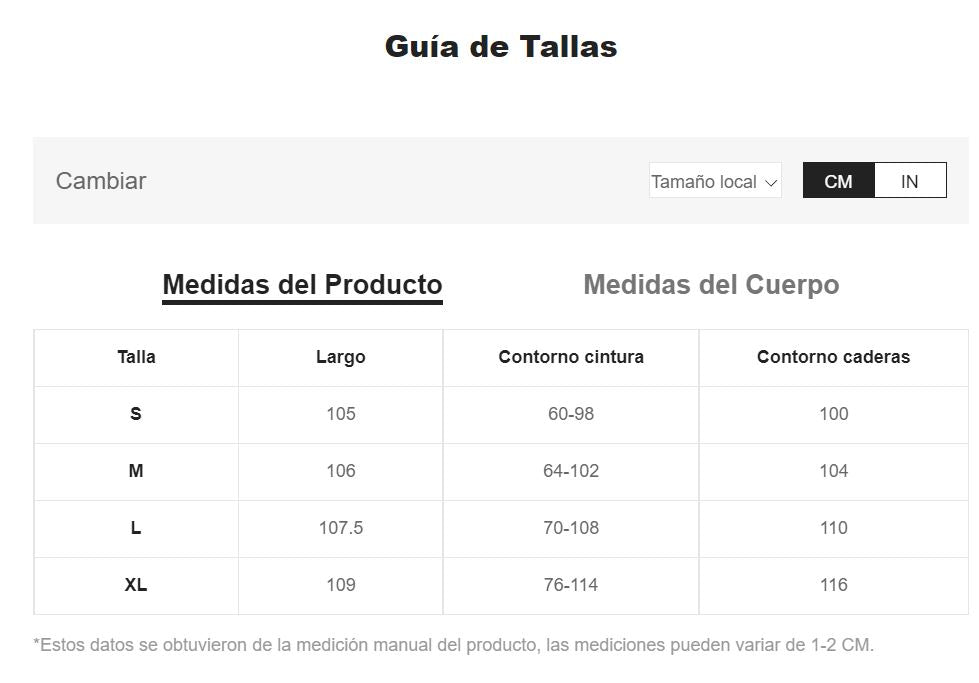Select the size S row label

point(136,414)
